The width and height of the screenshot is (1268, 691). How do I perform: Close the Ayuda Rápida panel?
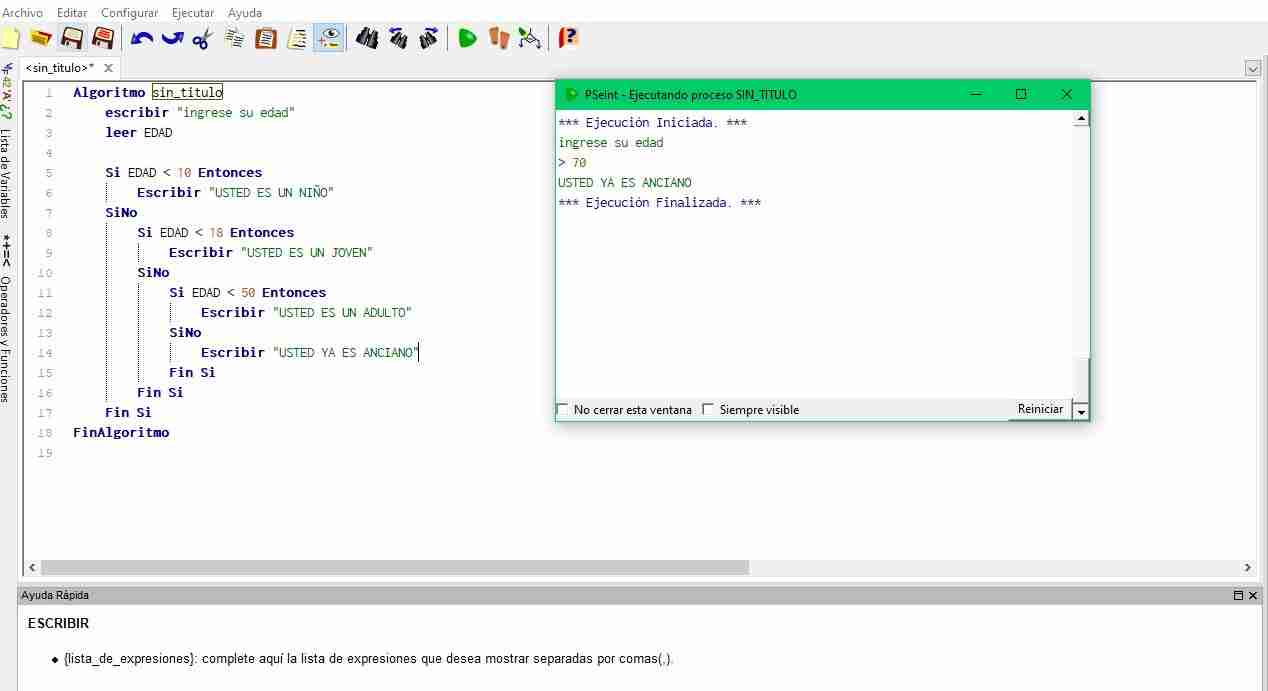[1253, 595]
